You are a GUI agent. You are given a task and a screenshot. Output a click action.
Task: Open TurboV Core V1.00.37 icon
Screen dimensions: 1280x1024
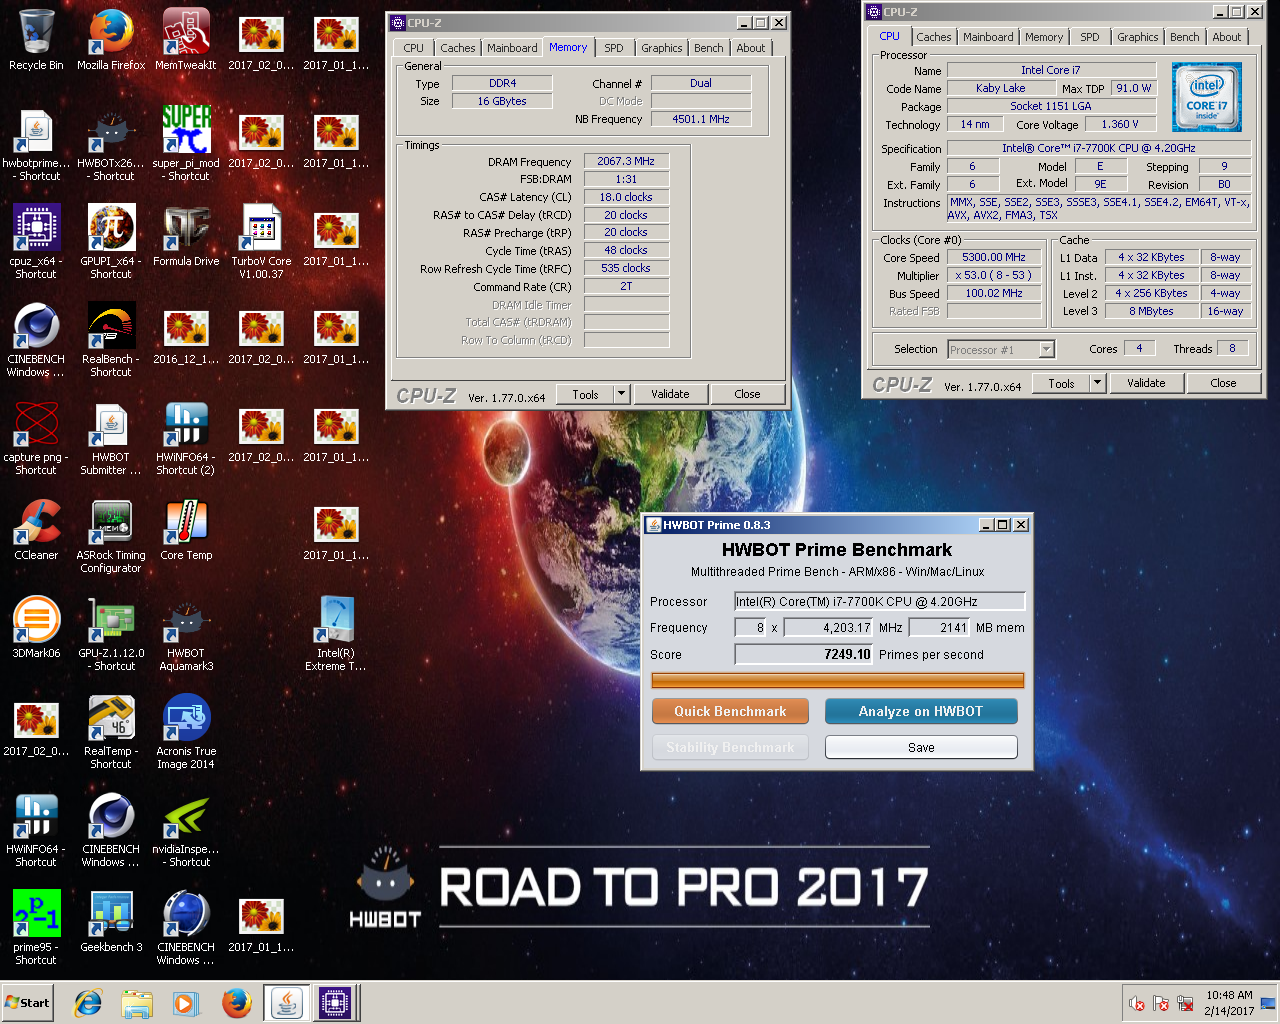pos(261,241)
